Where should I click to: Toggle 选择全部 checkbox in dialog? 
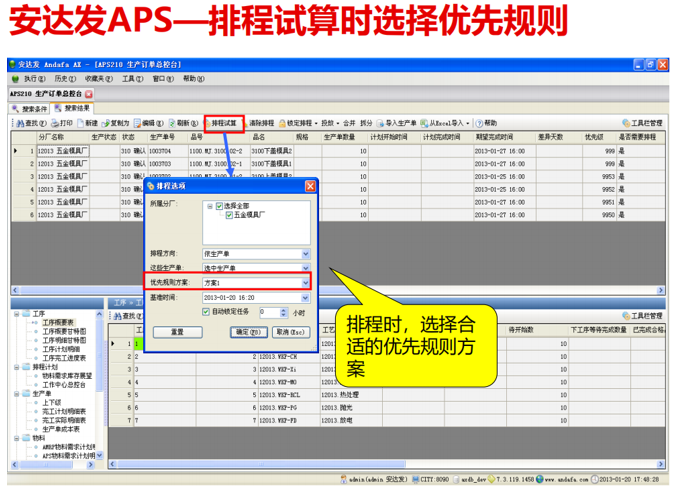219,206
